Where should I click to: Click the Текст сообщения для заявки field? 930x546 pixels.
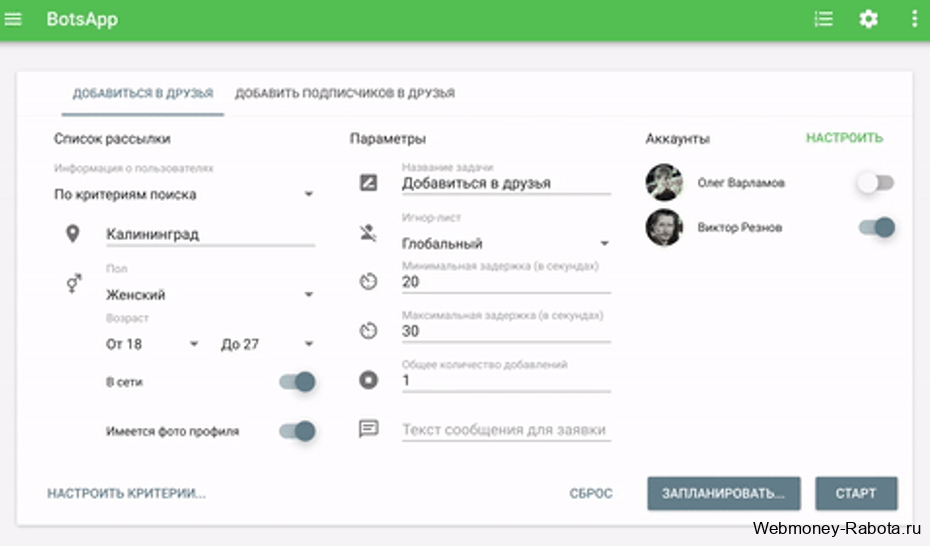click(506, 429)
